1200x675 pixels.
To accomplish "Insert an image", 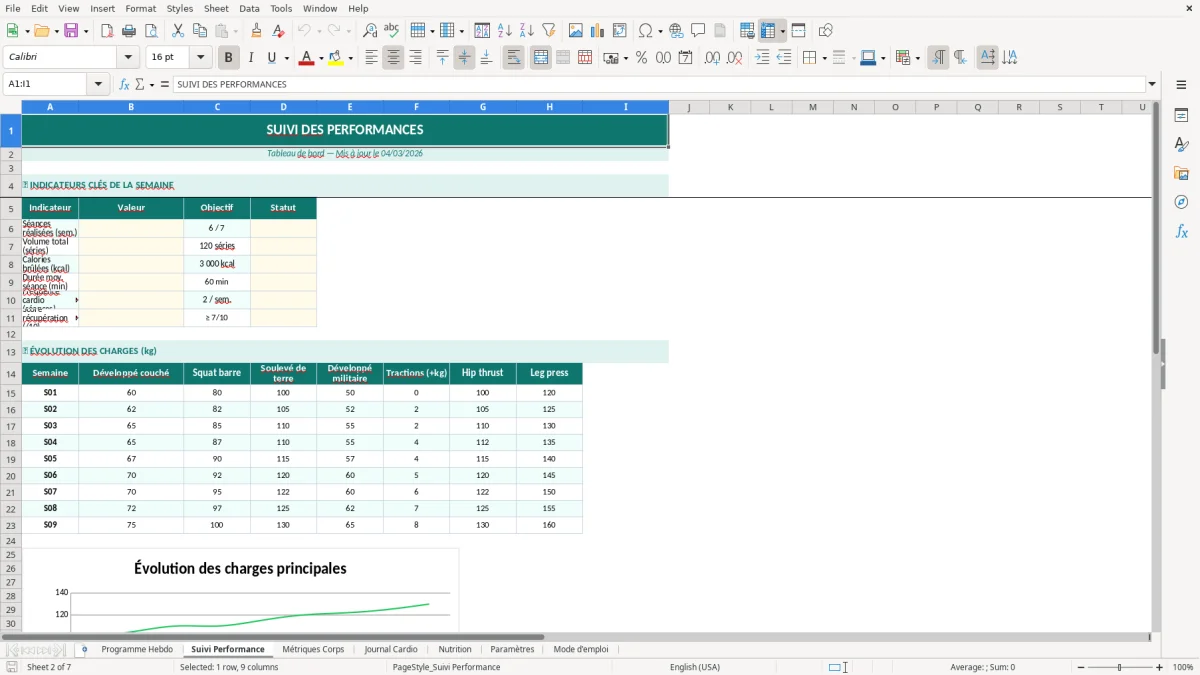I will point(576,31).
